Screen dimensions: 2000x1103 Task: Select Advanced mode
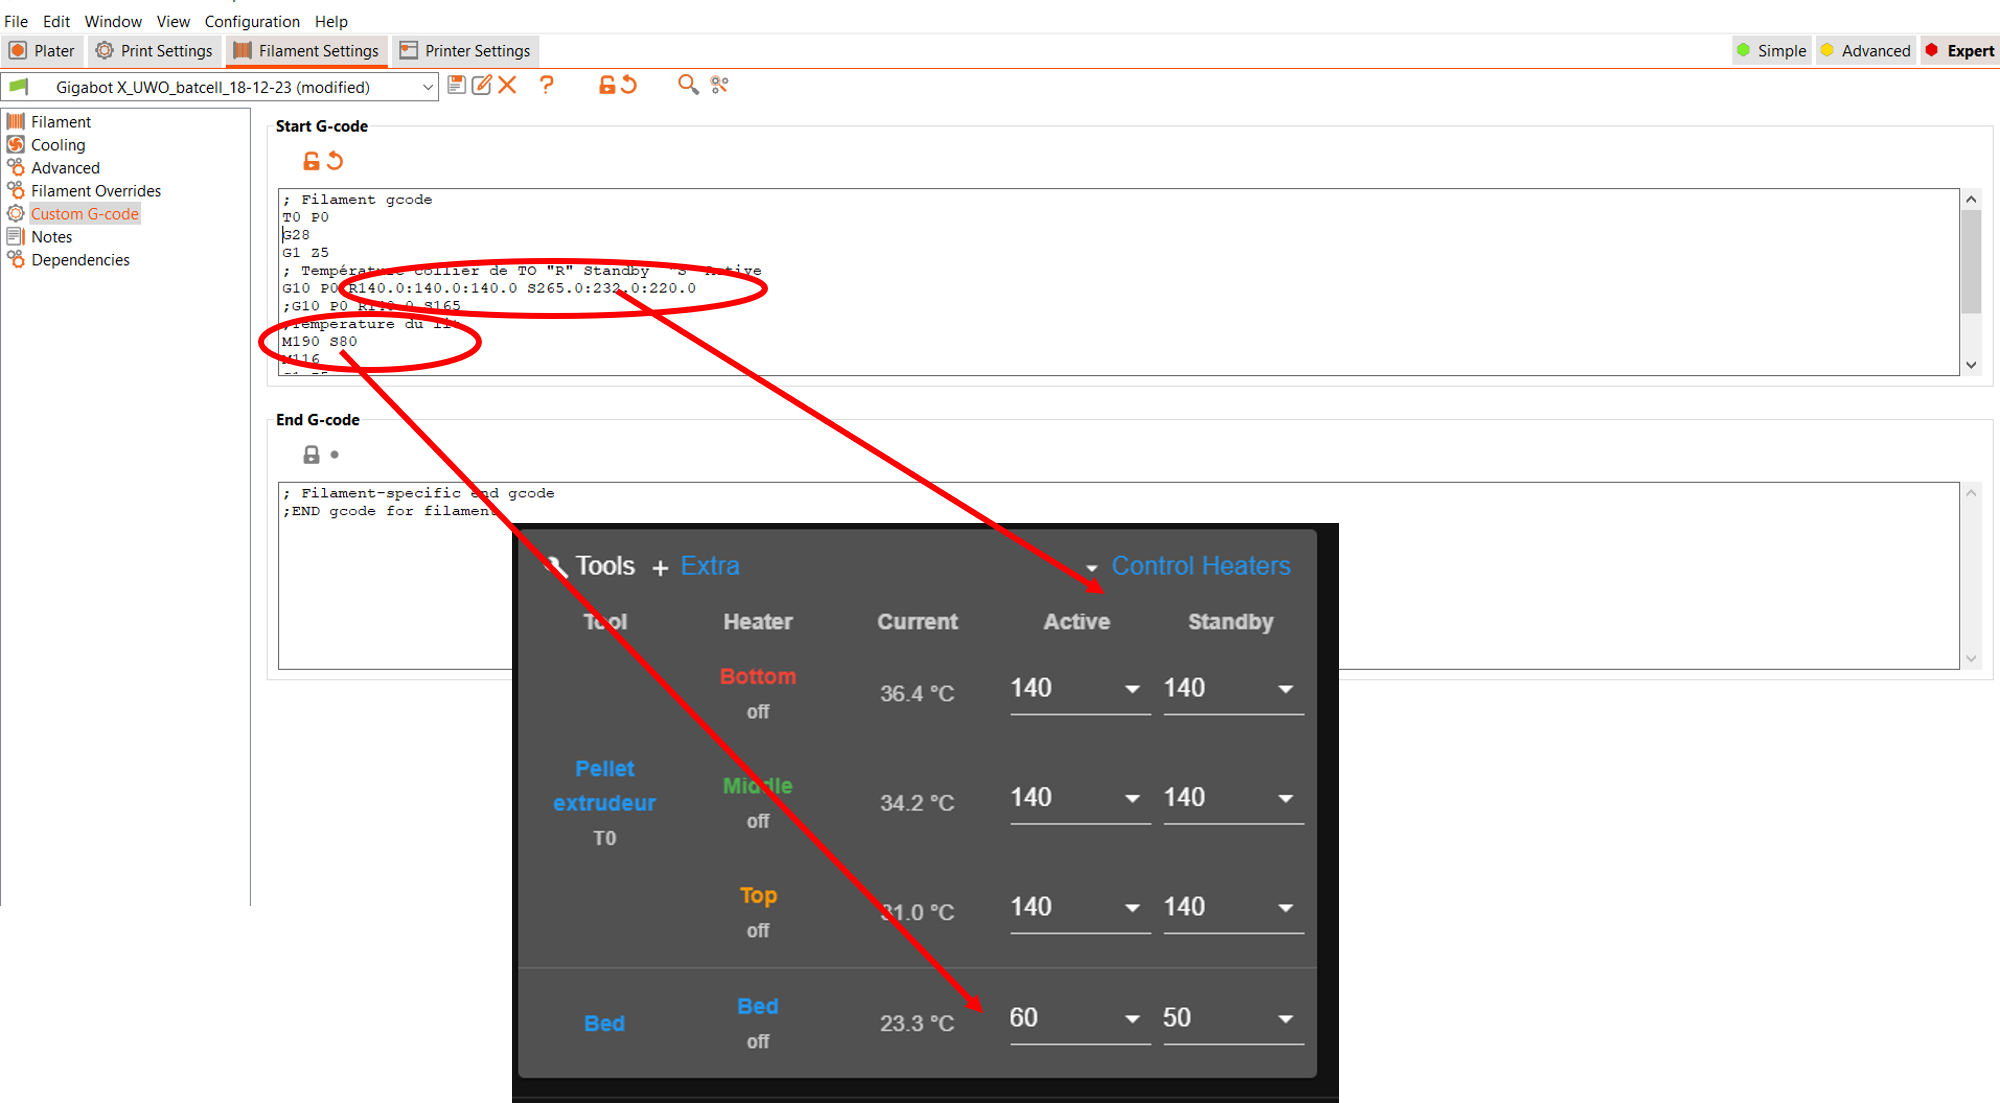tap(1865, 51)
